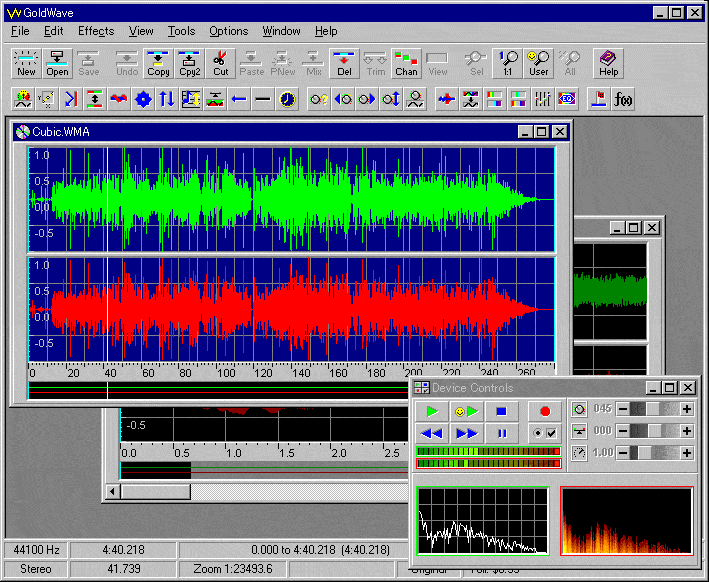
Task: Open the Help menu
Action: tap(326, 31)
